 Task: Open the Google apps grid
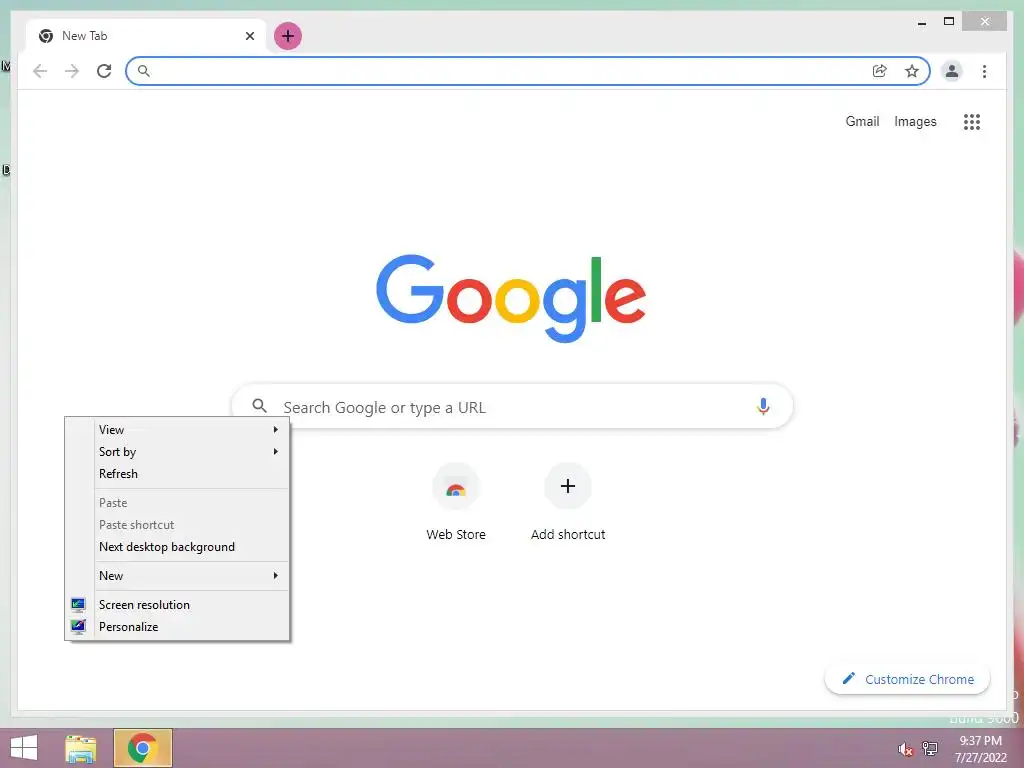[972, 121]
